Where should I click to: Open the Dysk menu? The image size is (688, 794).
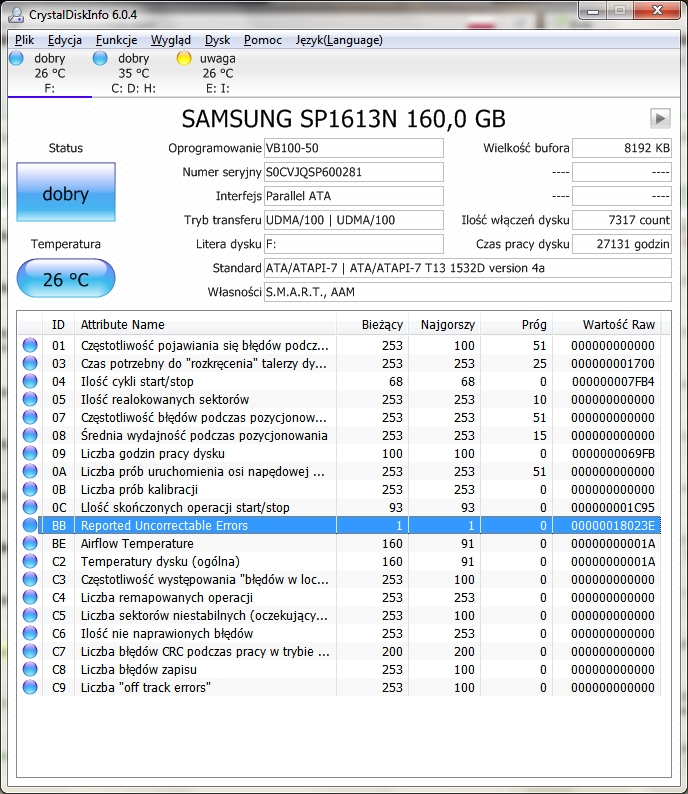click(x=217, y=40)
